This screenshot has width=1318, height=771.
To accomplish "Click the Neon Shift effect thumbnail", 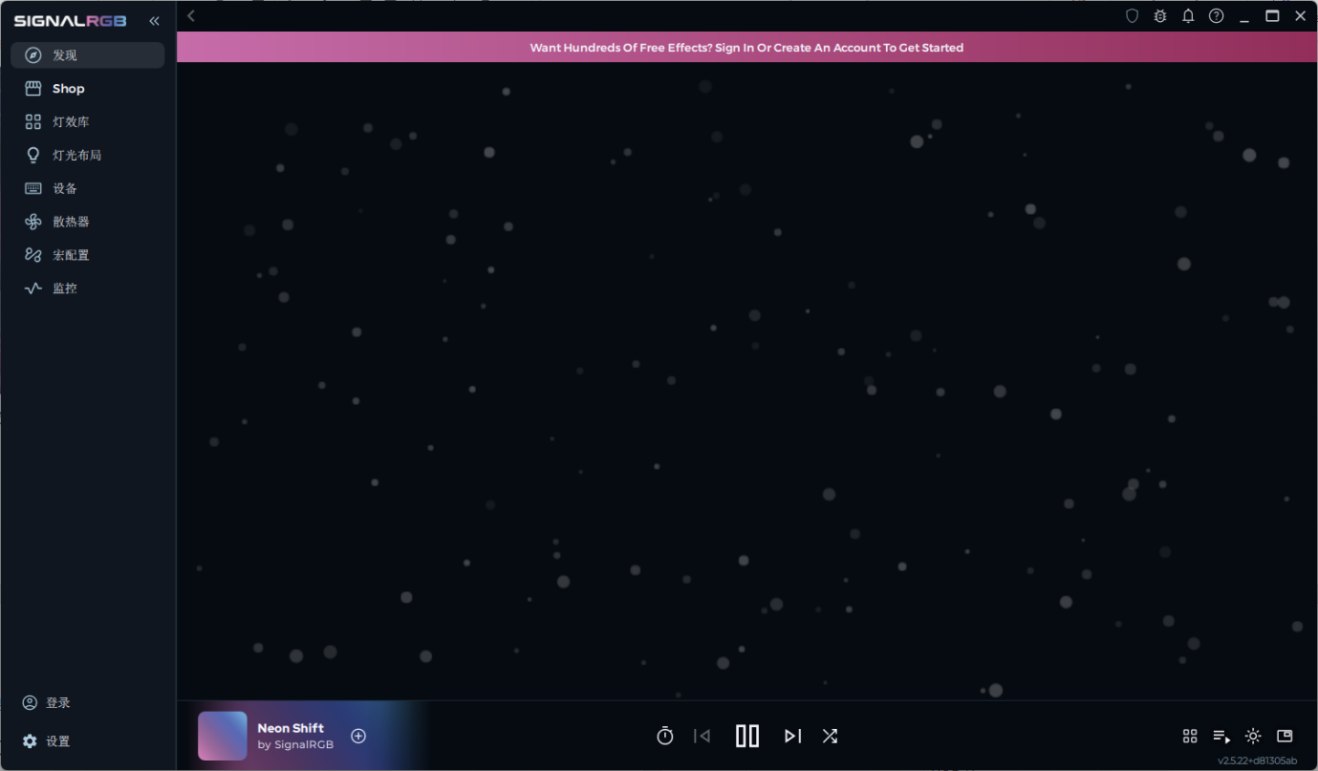I will pyautogui.click(x=222, y=736).
